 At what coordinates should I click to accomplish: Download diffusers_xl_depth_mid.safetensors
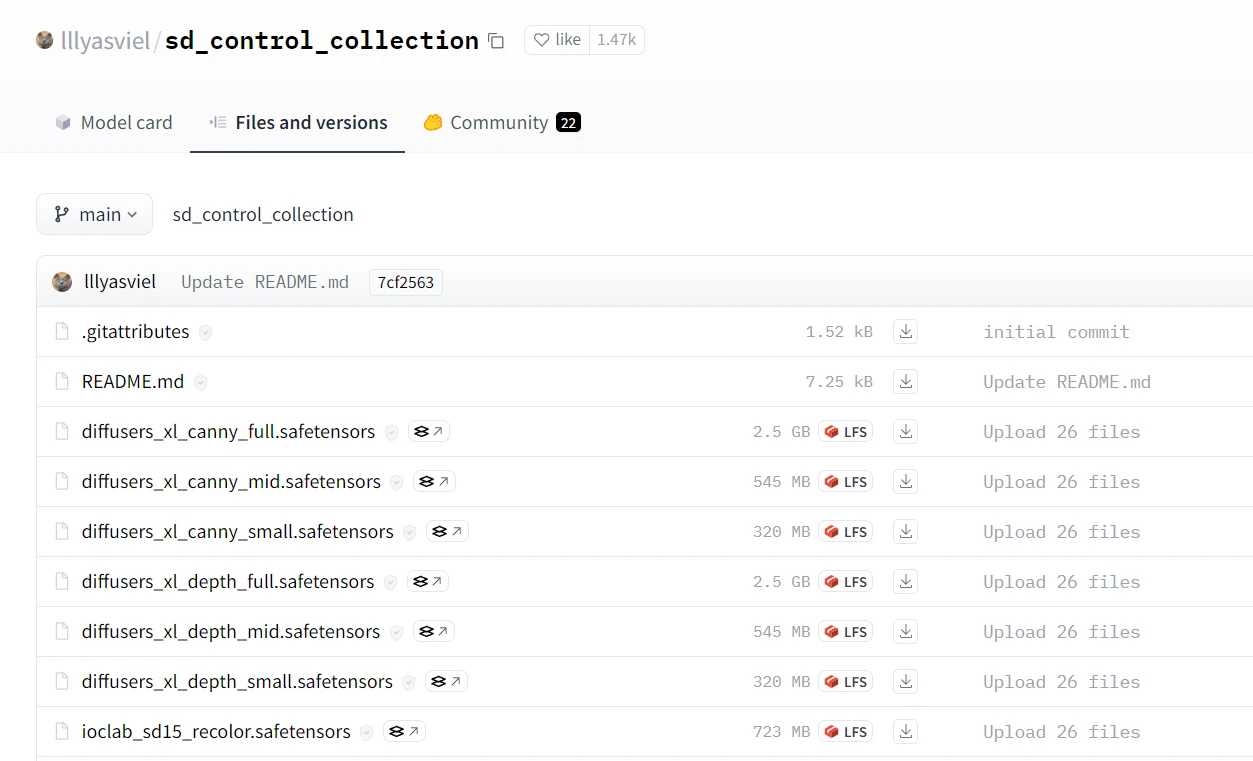(906, 632)
